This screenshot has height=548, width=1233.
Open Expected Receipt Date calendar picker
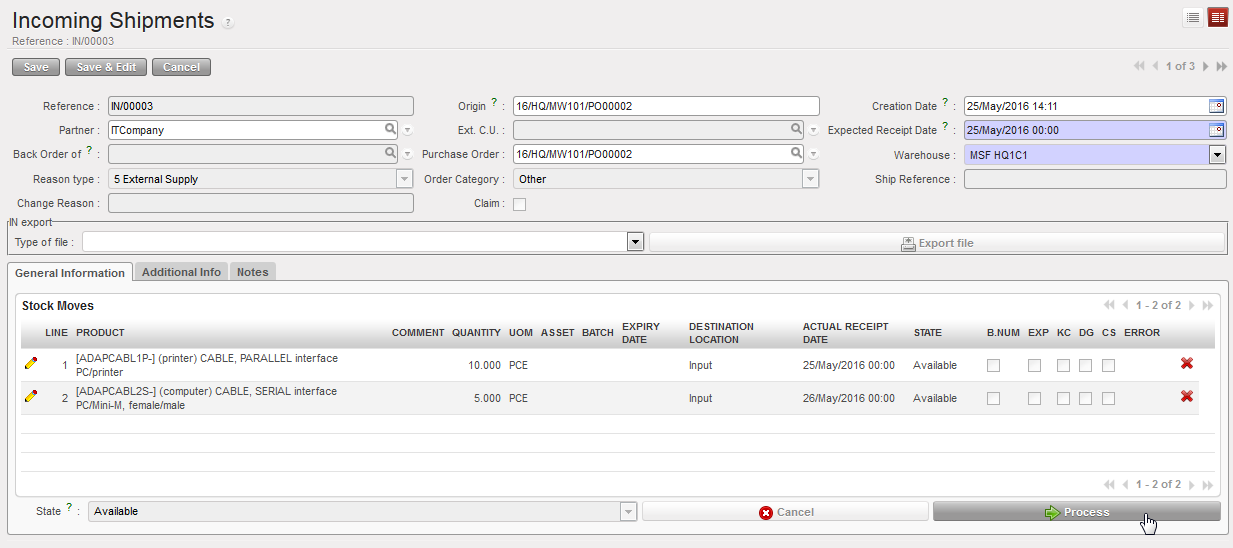[1216, 130]
